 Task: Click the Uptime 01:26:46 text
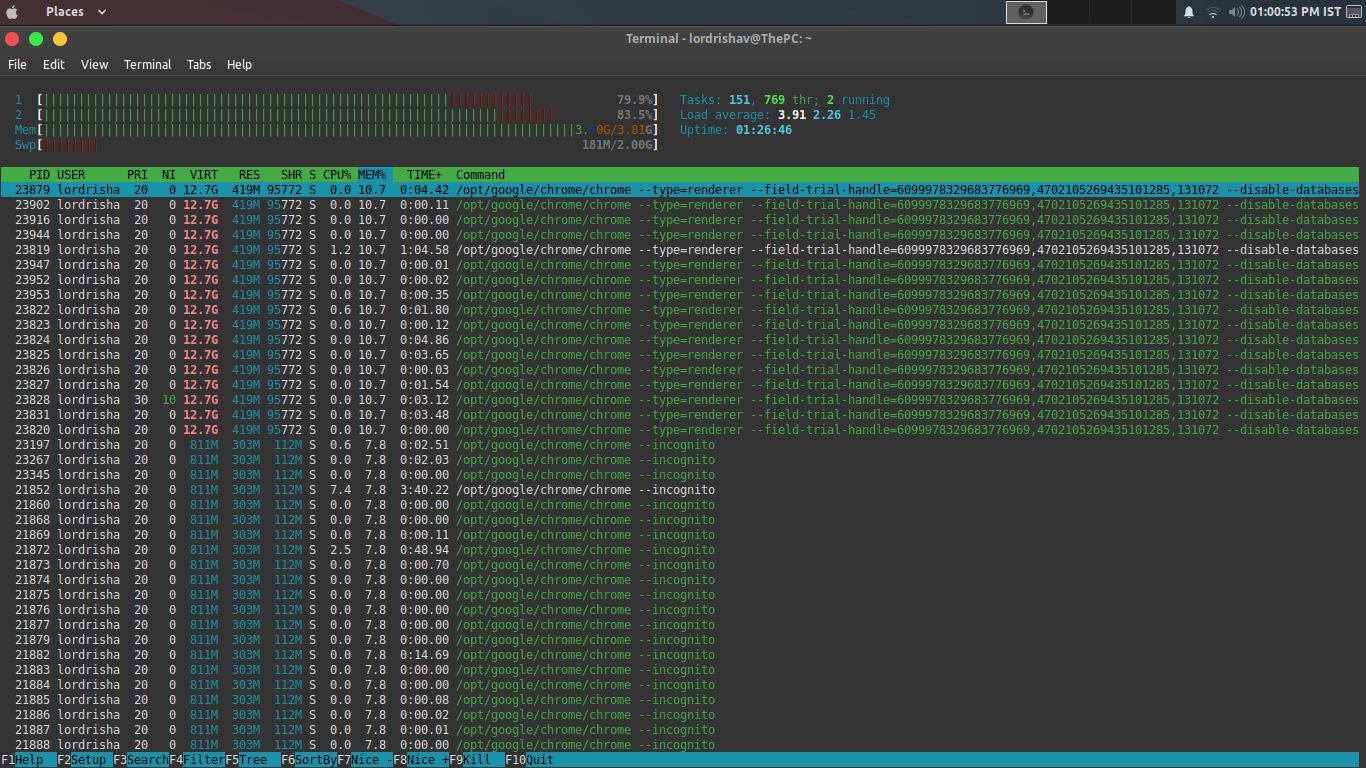pyautogui.click(x=736, y=130)
